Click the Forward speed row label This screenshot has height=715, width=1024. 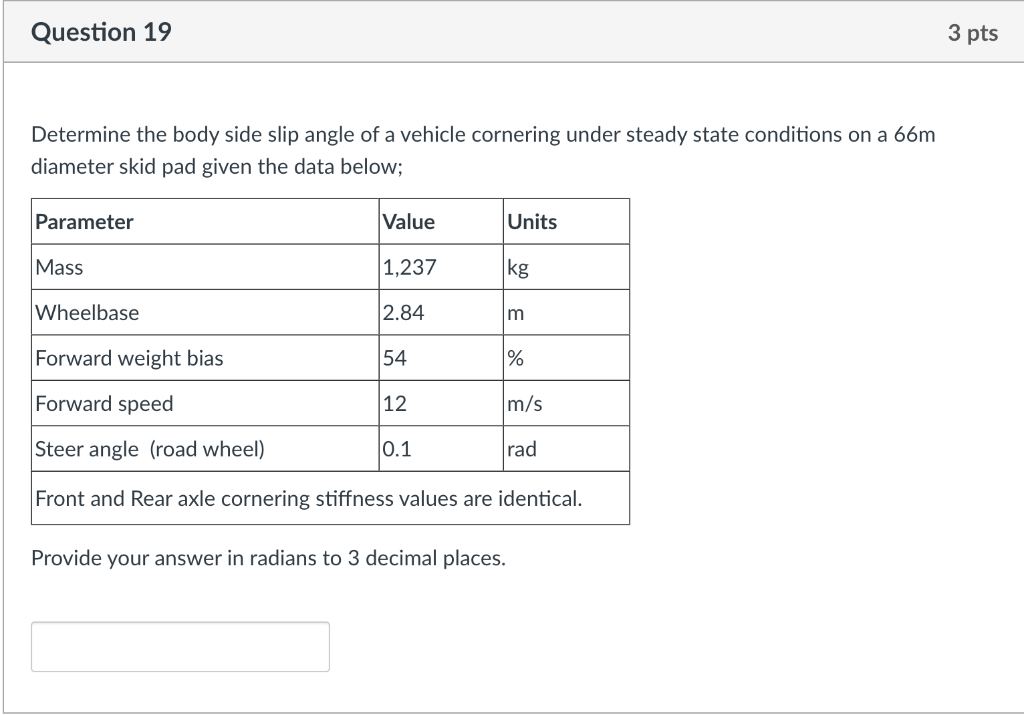104,403
